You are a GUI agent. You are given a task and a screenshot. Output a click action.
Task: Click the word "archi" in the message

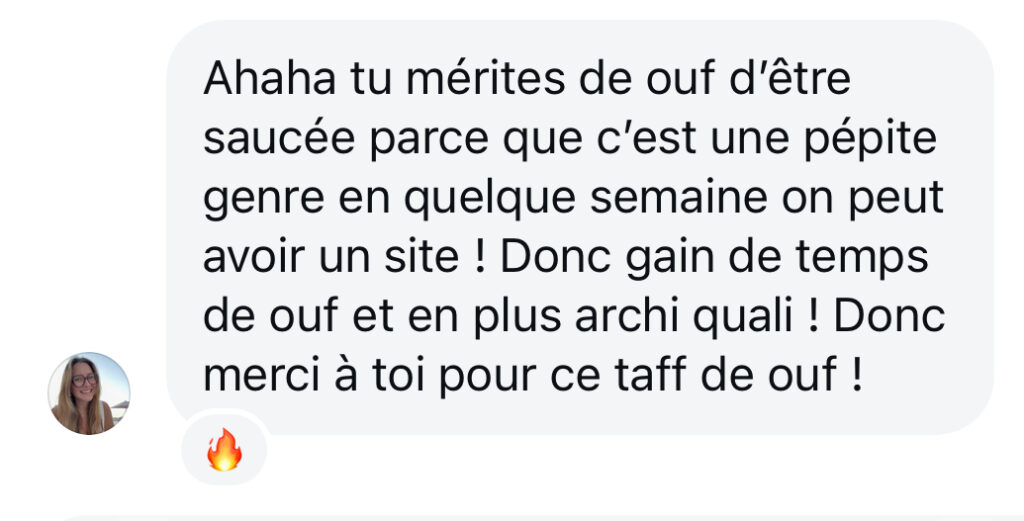[628, 317]
